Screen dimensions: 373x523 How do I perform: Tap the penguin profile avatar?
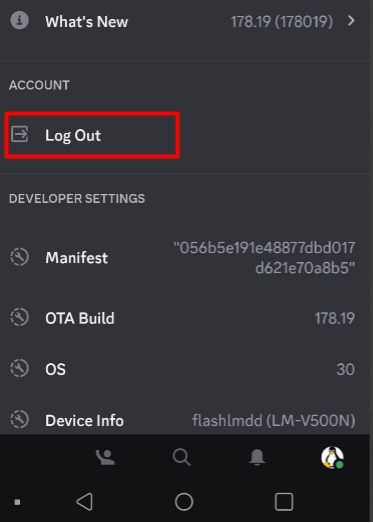click(x=332, y=457)
